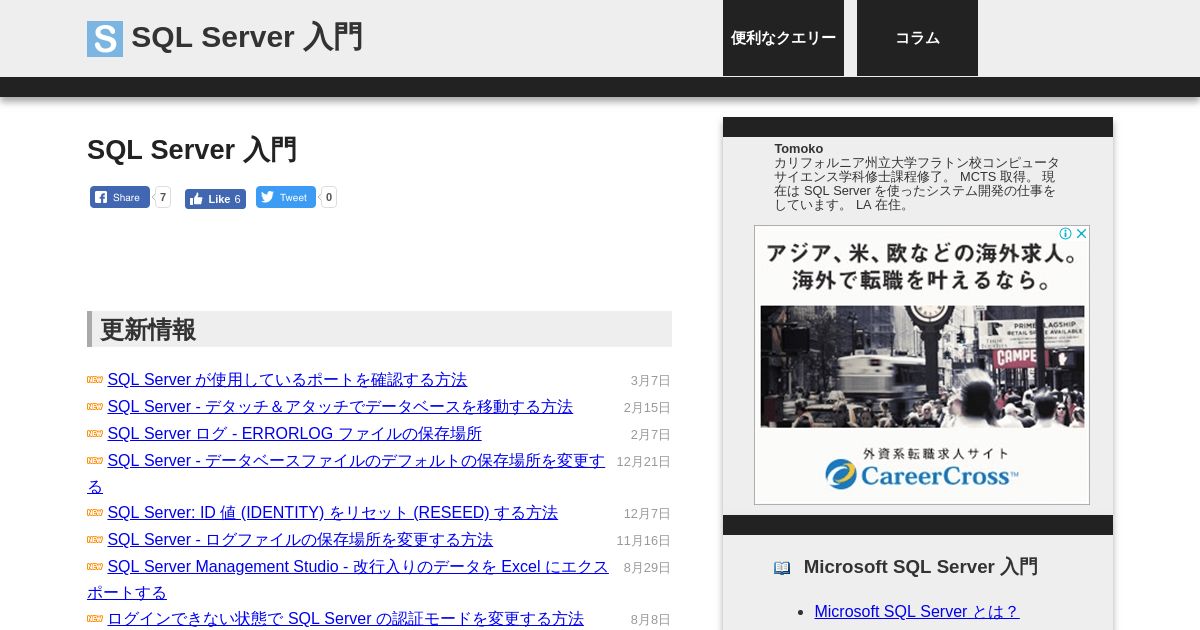The height and width of the screenshot is (630, 1200).
Task: Click NEW icon beside authentication mode article
Action: click(x=95, y=619)
